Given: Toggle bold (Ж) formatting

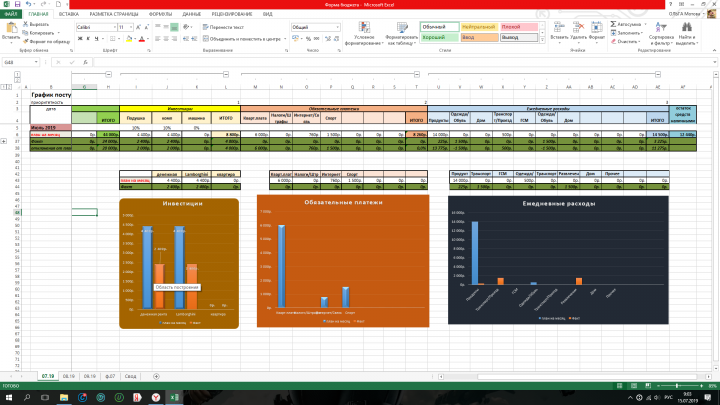Looking at the screenshot, I should [80, 39].
